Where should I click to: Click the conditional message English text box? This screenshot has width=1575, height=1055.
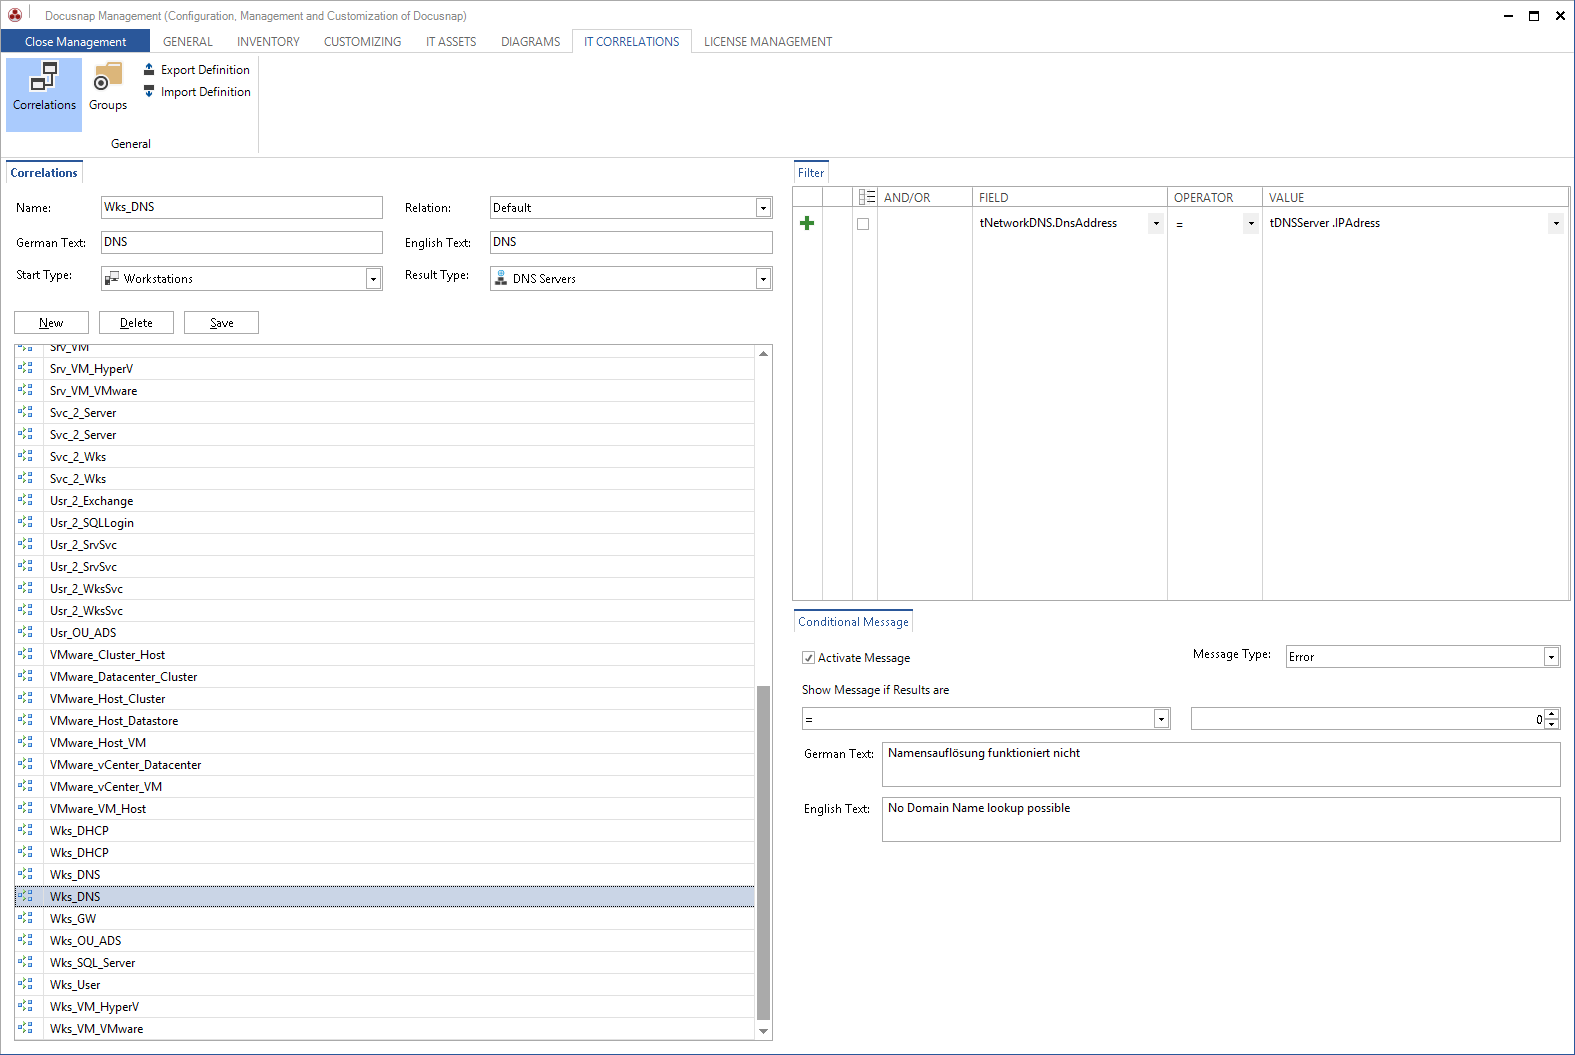coord(1221,819)
